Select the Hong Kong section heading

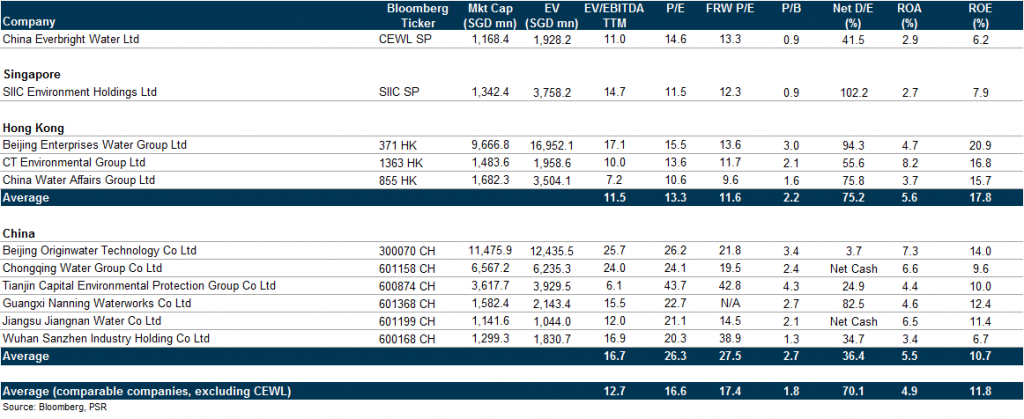pos(33,128)
